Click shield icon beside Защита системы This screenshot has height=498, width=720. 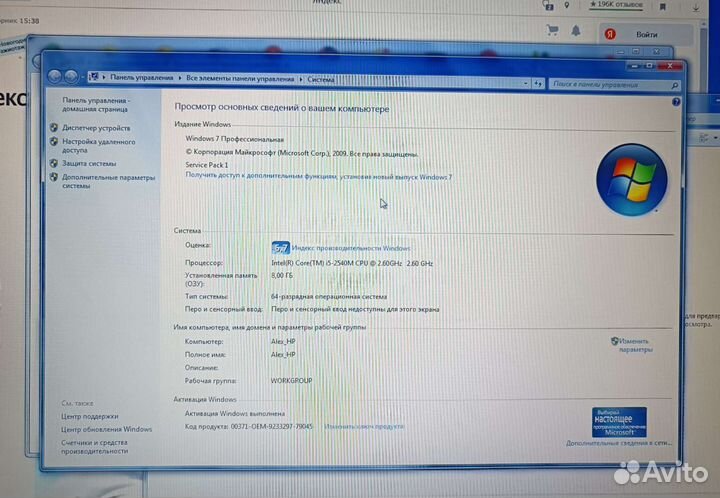pyautogui.click(x=54, y=163)
